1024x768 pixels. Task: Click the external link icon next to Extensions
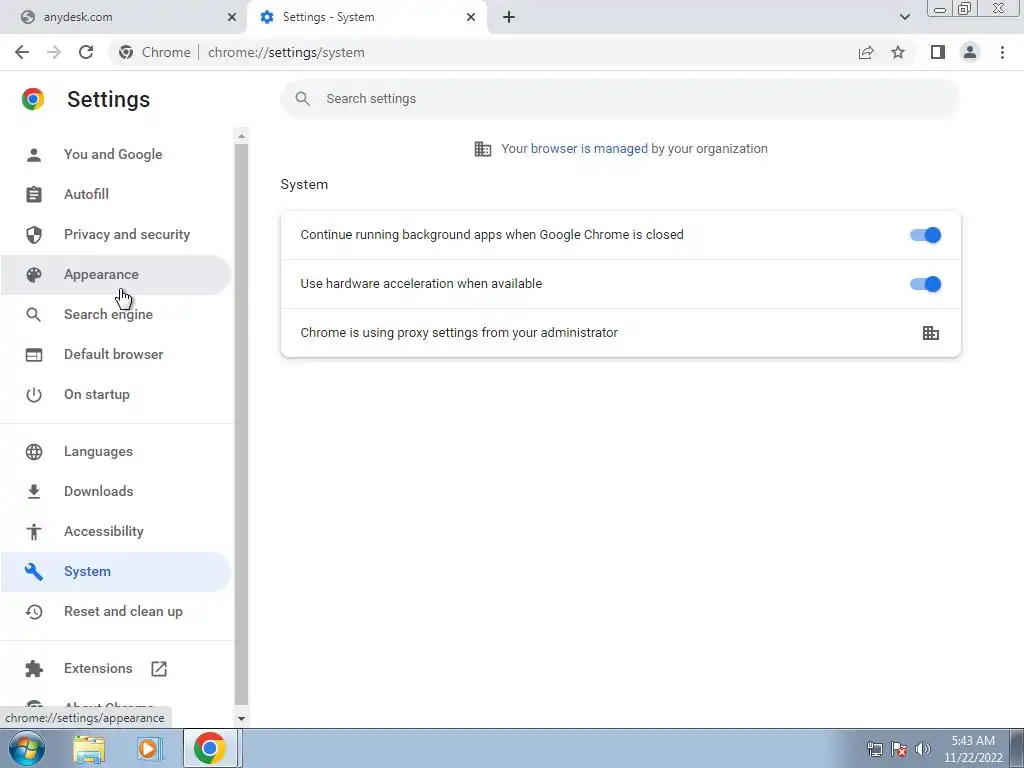(x=159, y=669)
